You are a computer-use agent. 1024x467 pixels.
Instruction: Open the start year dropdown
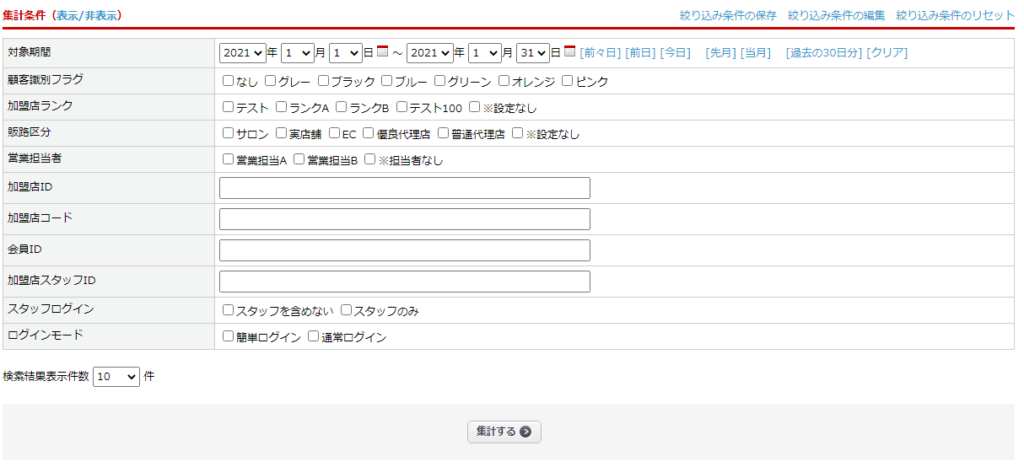pos(242,53)
